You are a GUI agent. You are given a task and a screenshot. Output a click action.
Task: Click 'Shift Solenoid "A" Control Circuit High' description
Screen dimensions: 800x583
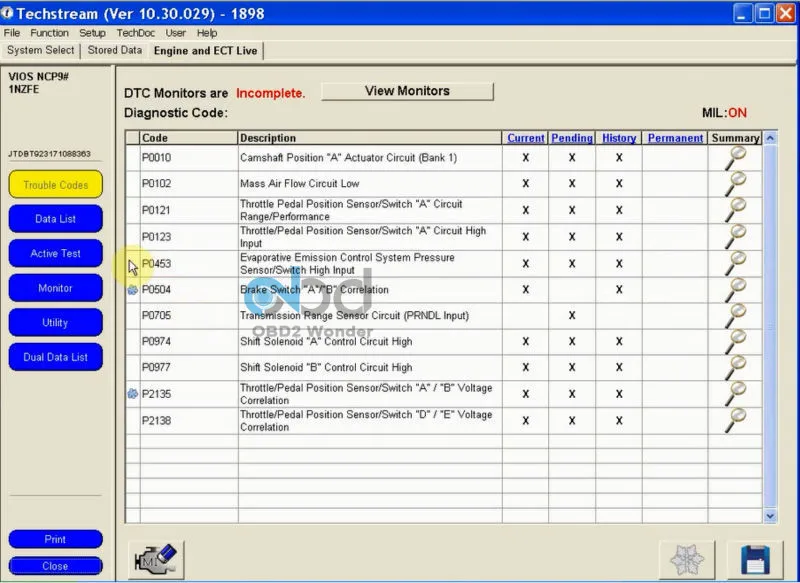(x=326, y=342)
